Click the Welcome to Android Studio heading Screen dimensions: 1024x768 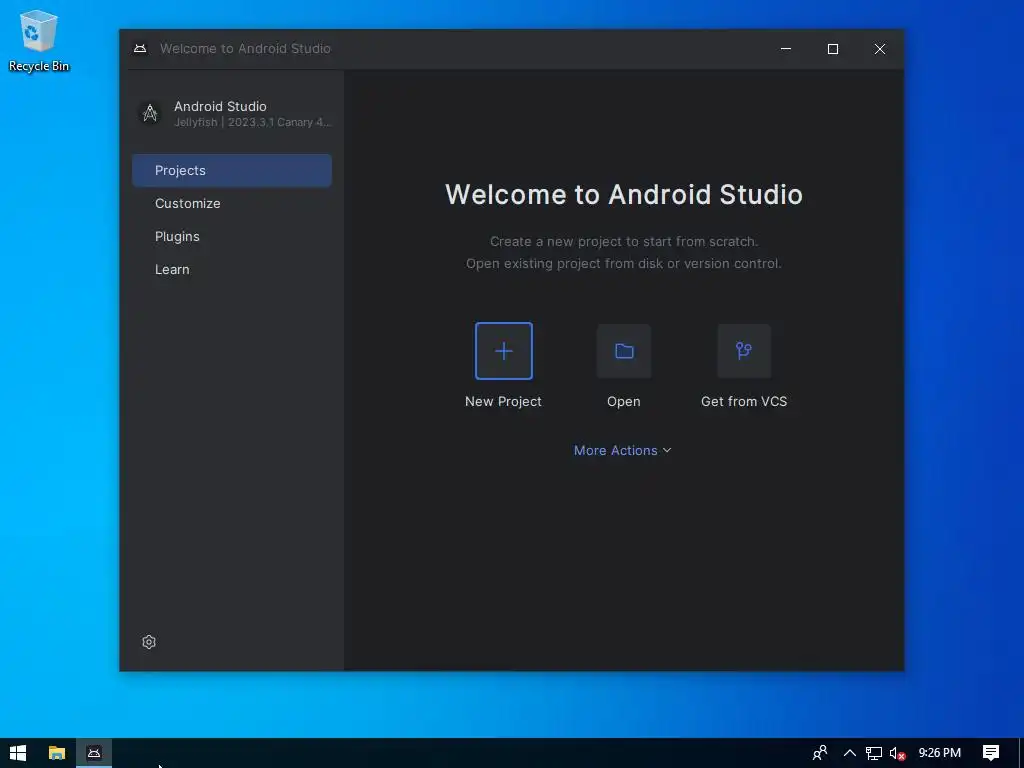(x=624, y=195)
